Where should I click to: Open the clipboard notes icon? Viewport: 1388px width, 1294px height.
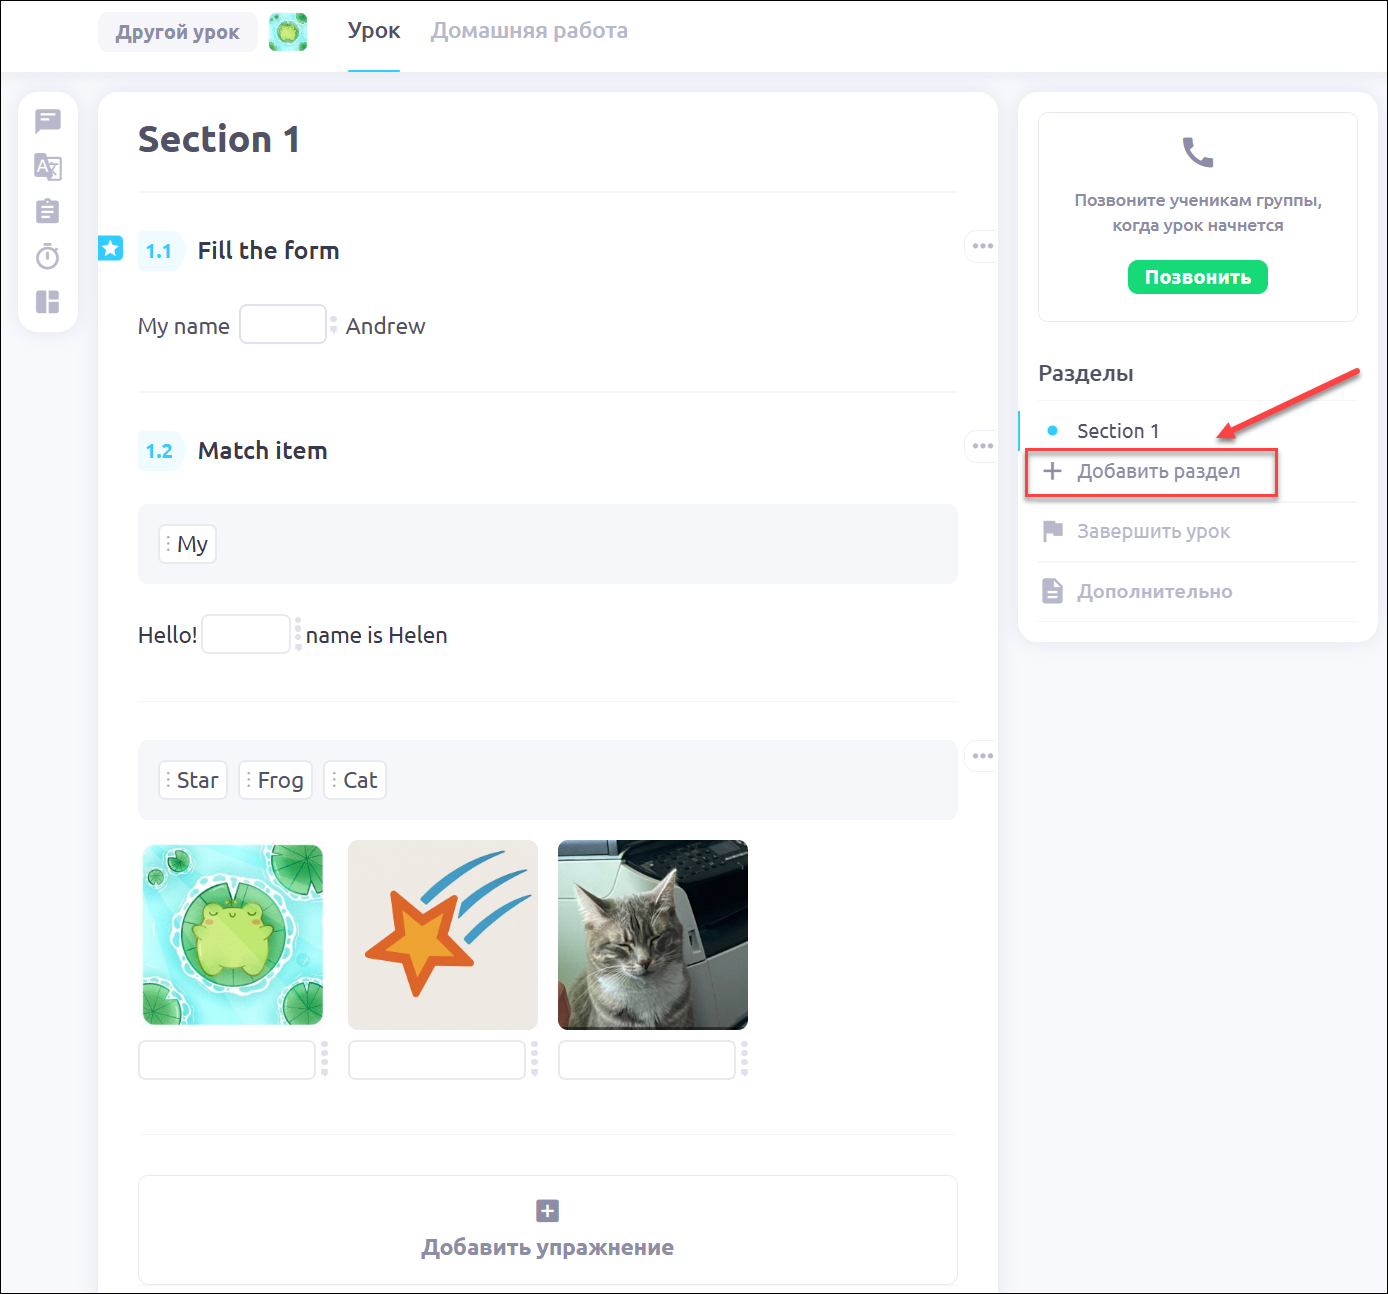48,211
